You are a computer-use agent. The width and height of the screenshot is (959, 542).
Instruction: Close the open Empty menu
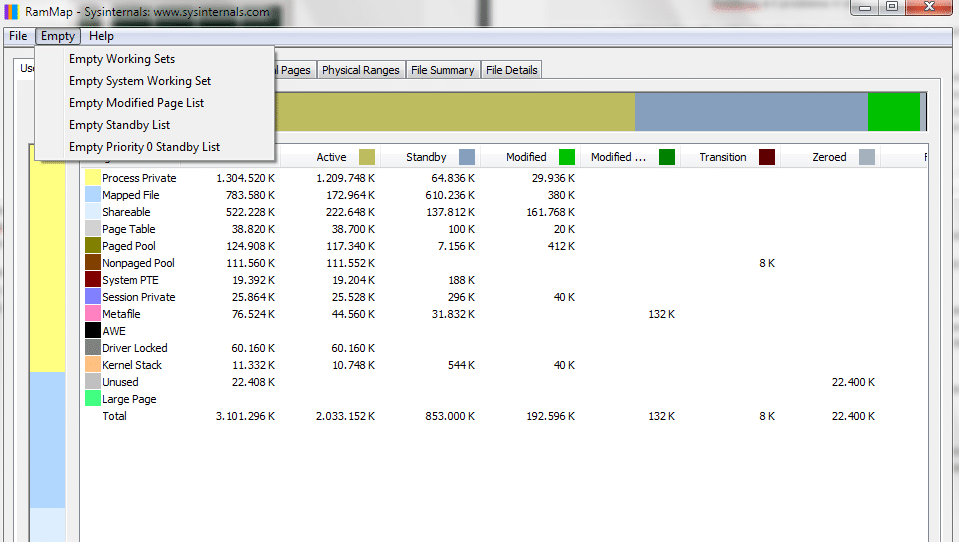[x=57, y=36]
